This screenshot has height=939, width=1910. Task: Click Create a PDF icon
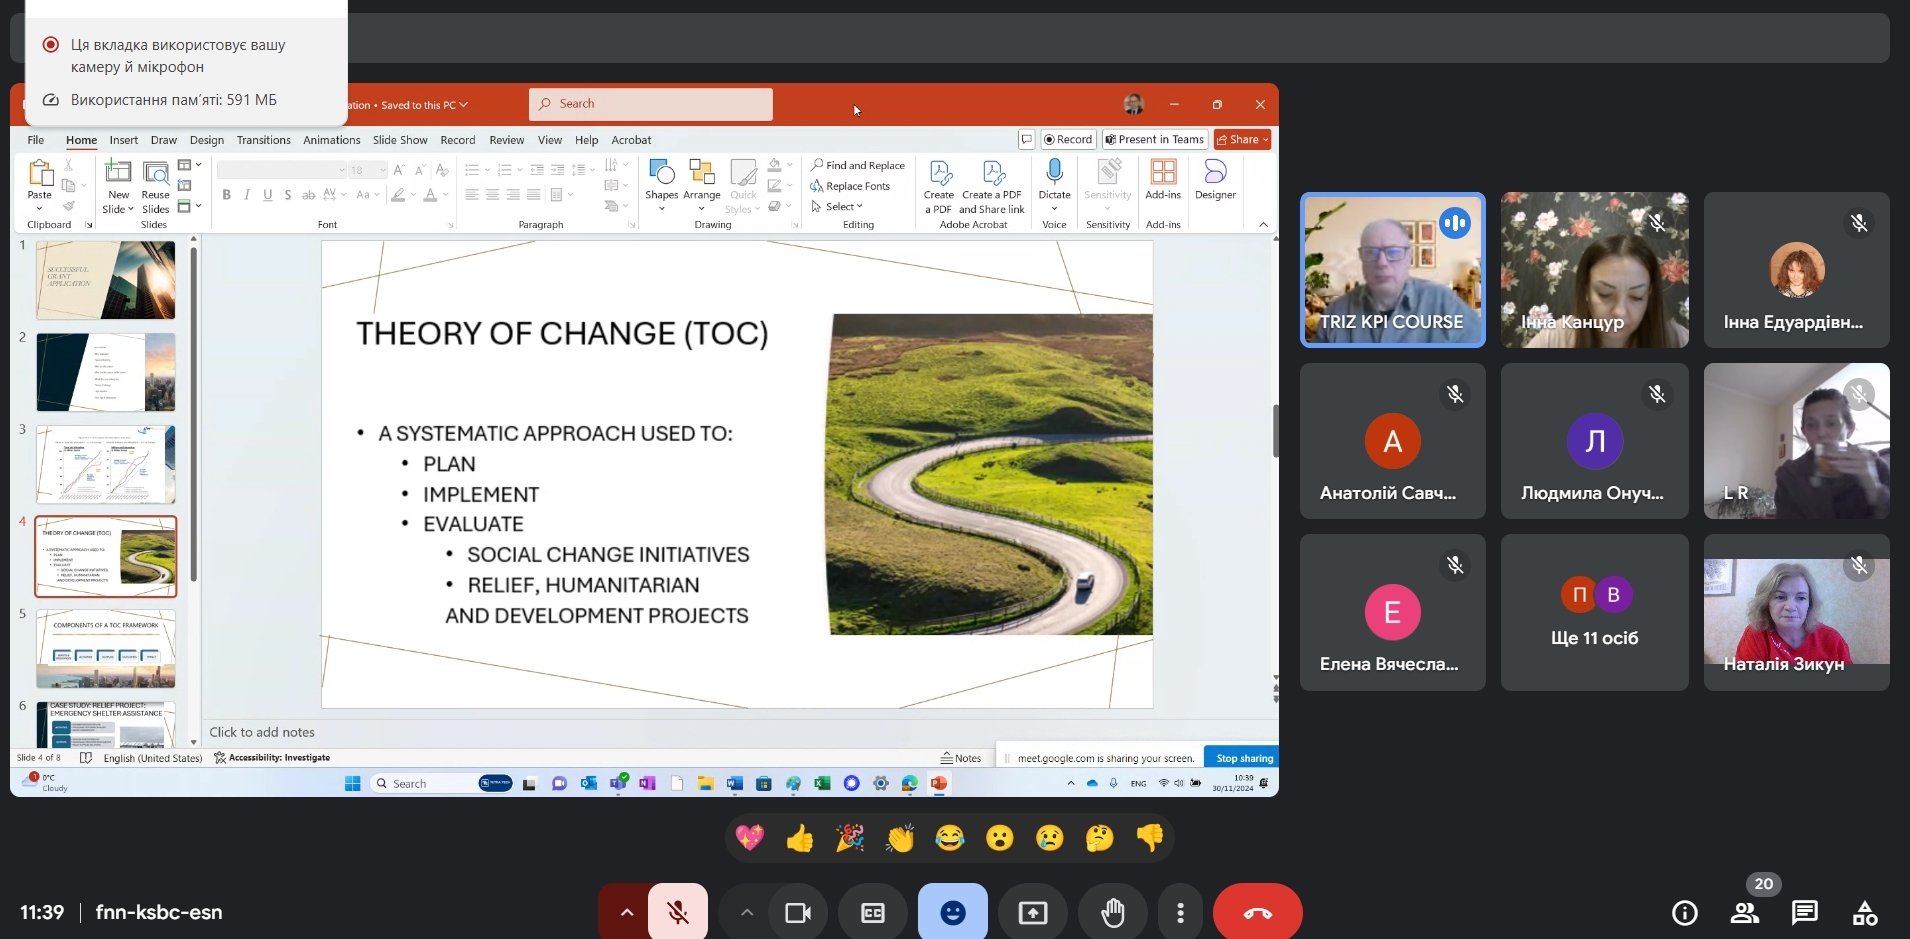(939, 174)
